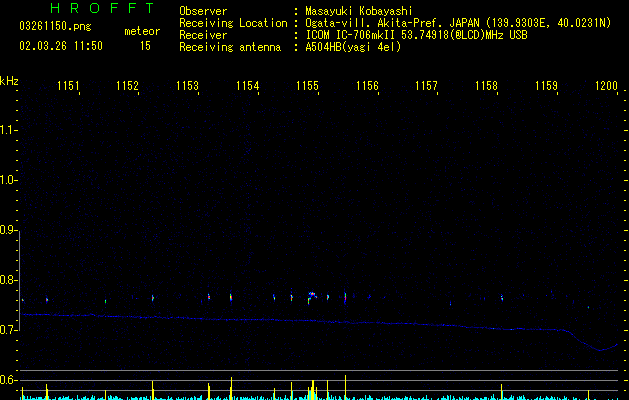This screenshot has height=400, width=629.
Task: Select antenna value A504HB(yagi 4el)
Action: (353, 47)
